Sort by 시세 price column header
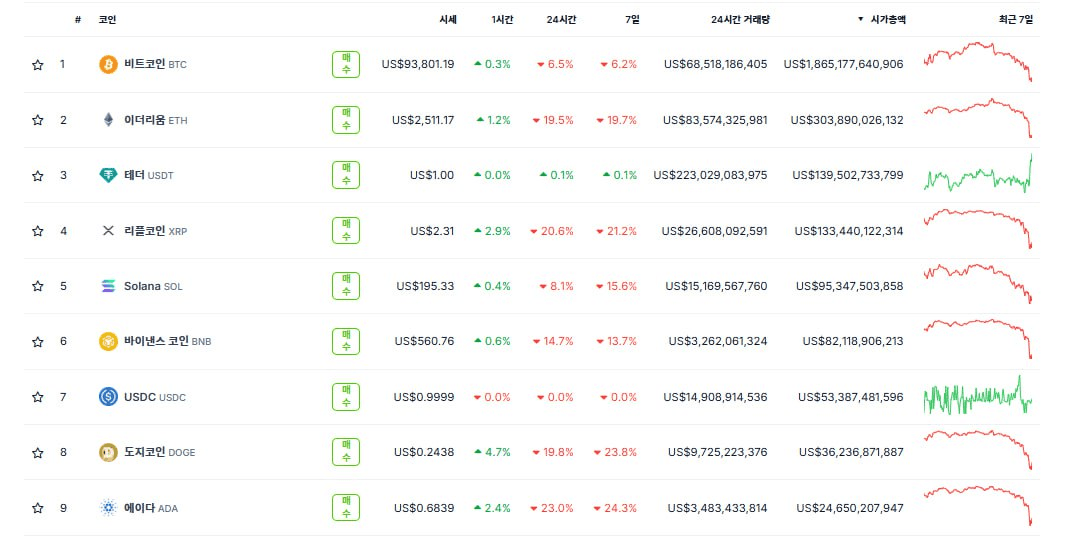1076x538 pixels. [447, 19]
